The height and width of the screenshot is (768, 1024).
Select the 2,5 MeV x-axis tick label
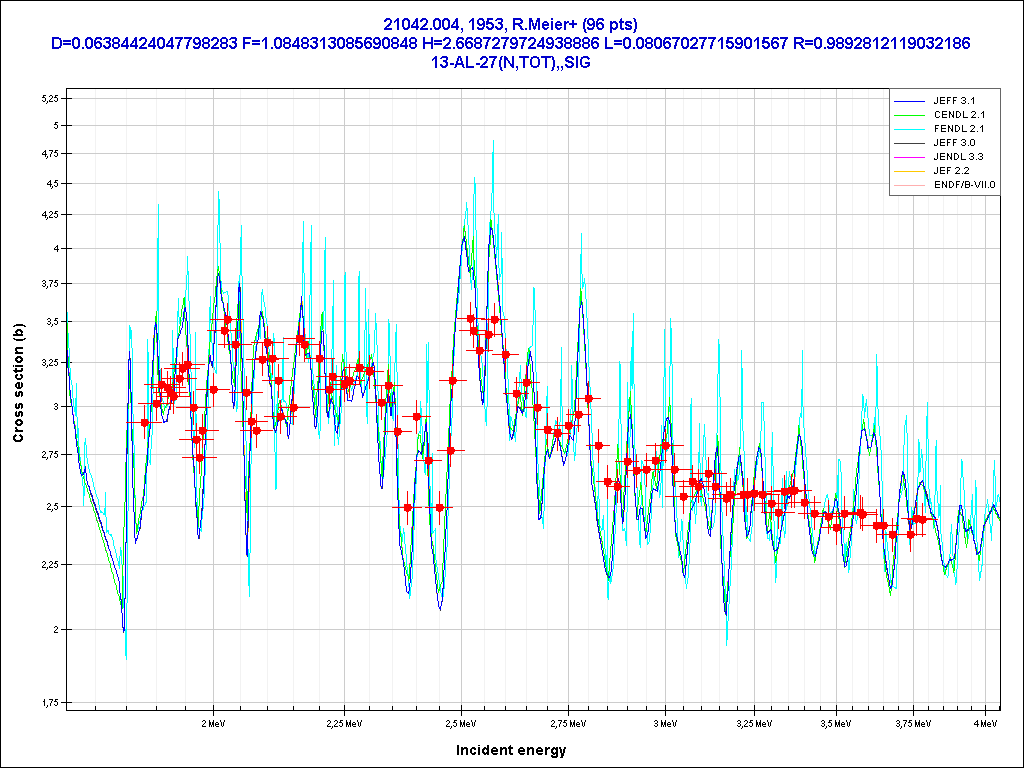459,721
